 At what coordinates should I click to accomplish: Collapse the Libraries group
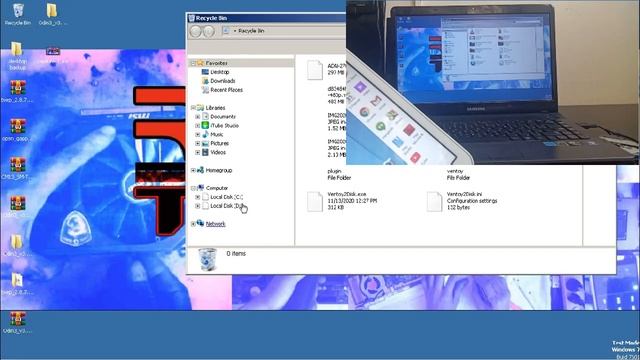pos(193,108)
